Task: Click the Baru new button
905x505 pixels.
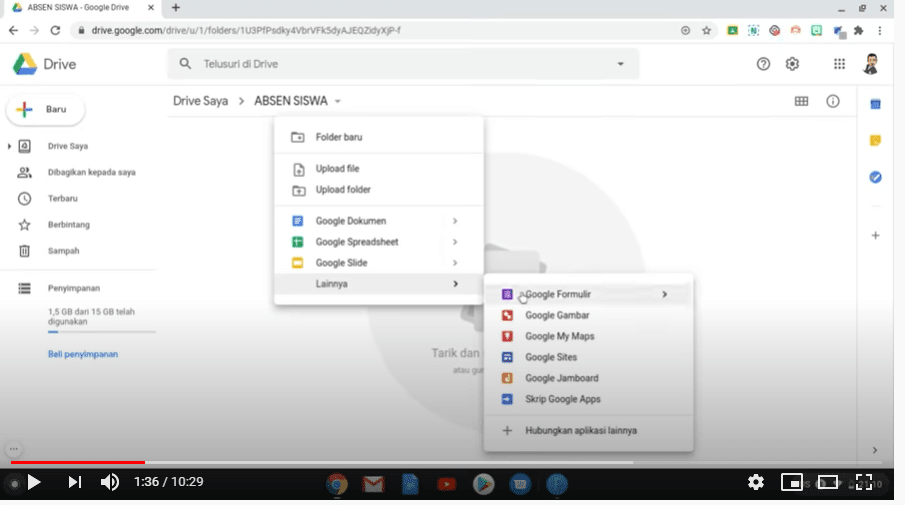Action: 46,109
